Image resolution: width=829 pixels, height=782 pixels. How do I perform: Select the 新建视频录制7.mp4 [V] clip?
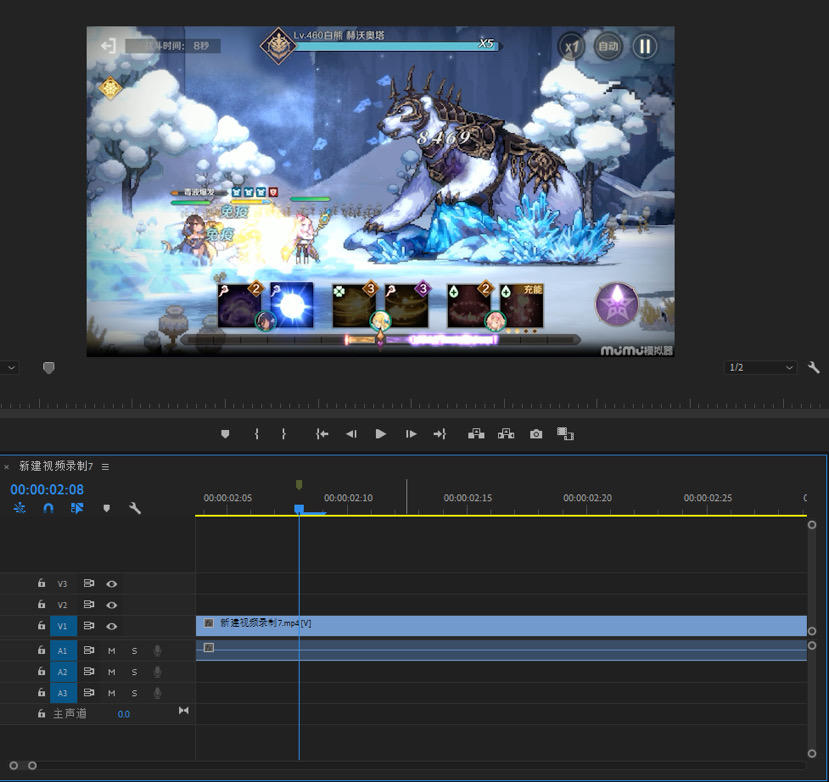coord(501,625)
